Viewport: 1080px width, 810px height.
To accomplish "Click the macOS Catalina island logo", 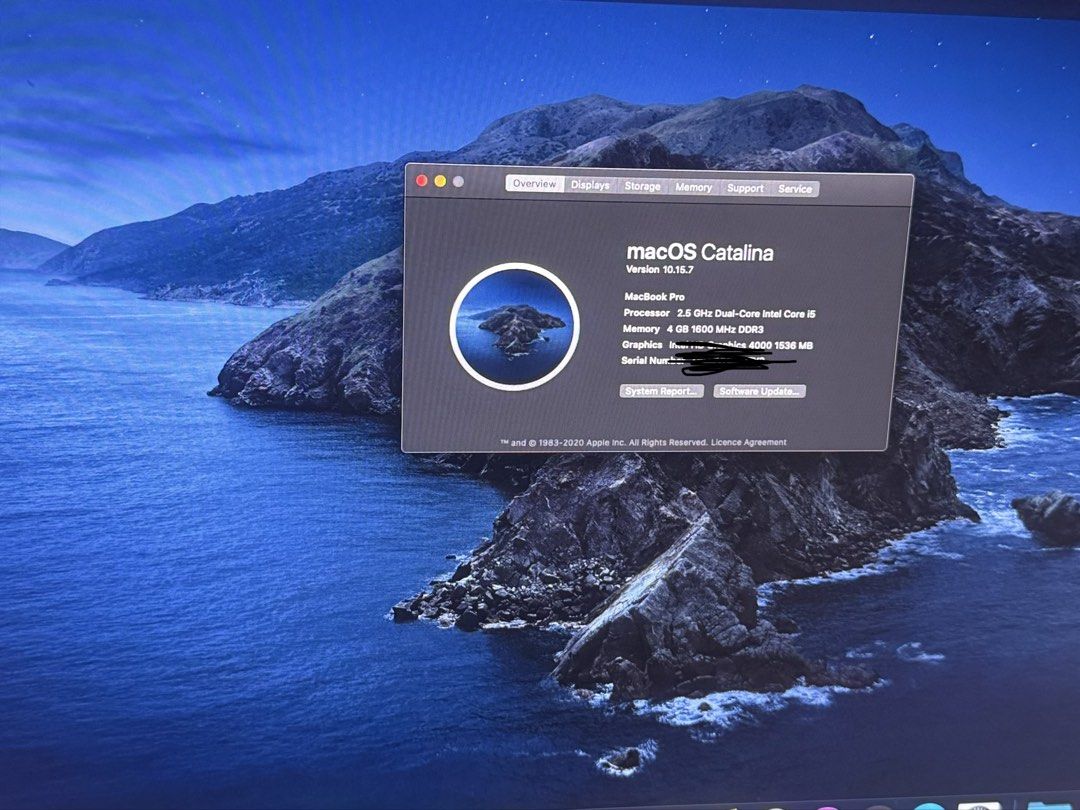I will (515, 326).
